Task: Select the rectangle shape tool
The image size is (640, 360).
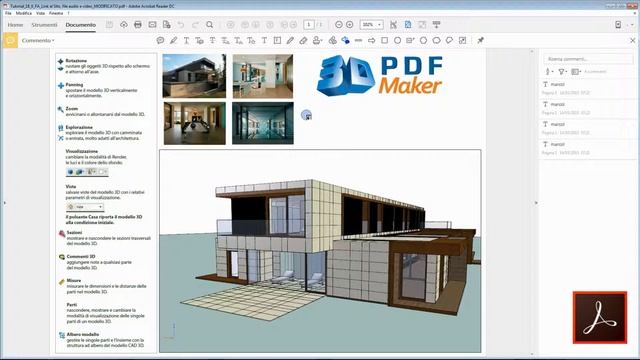Action: [384, 40]
